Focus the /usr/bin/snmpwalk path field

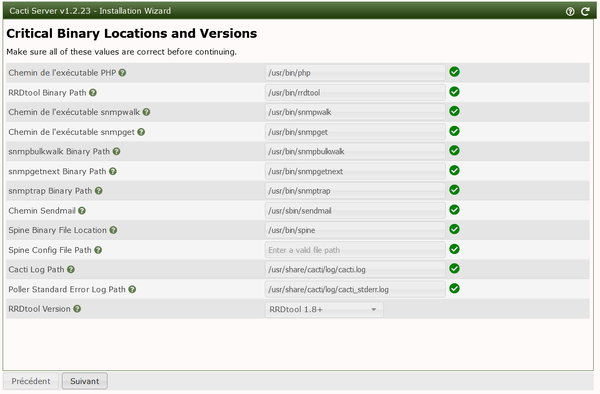coord(355,112)
